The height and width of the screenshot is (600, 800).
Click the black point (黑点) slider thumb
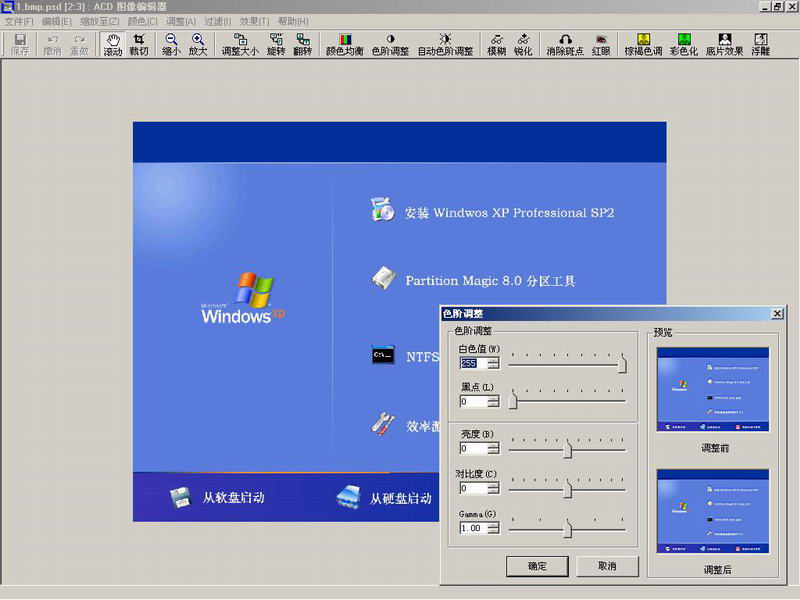[x=513, y=401]
